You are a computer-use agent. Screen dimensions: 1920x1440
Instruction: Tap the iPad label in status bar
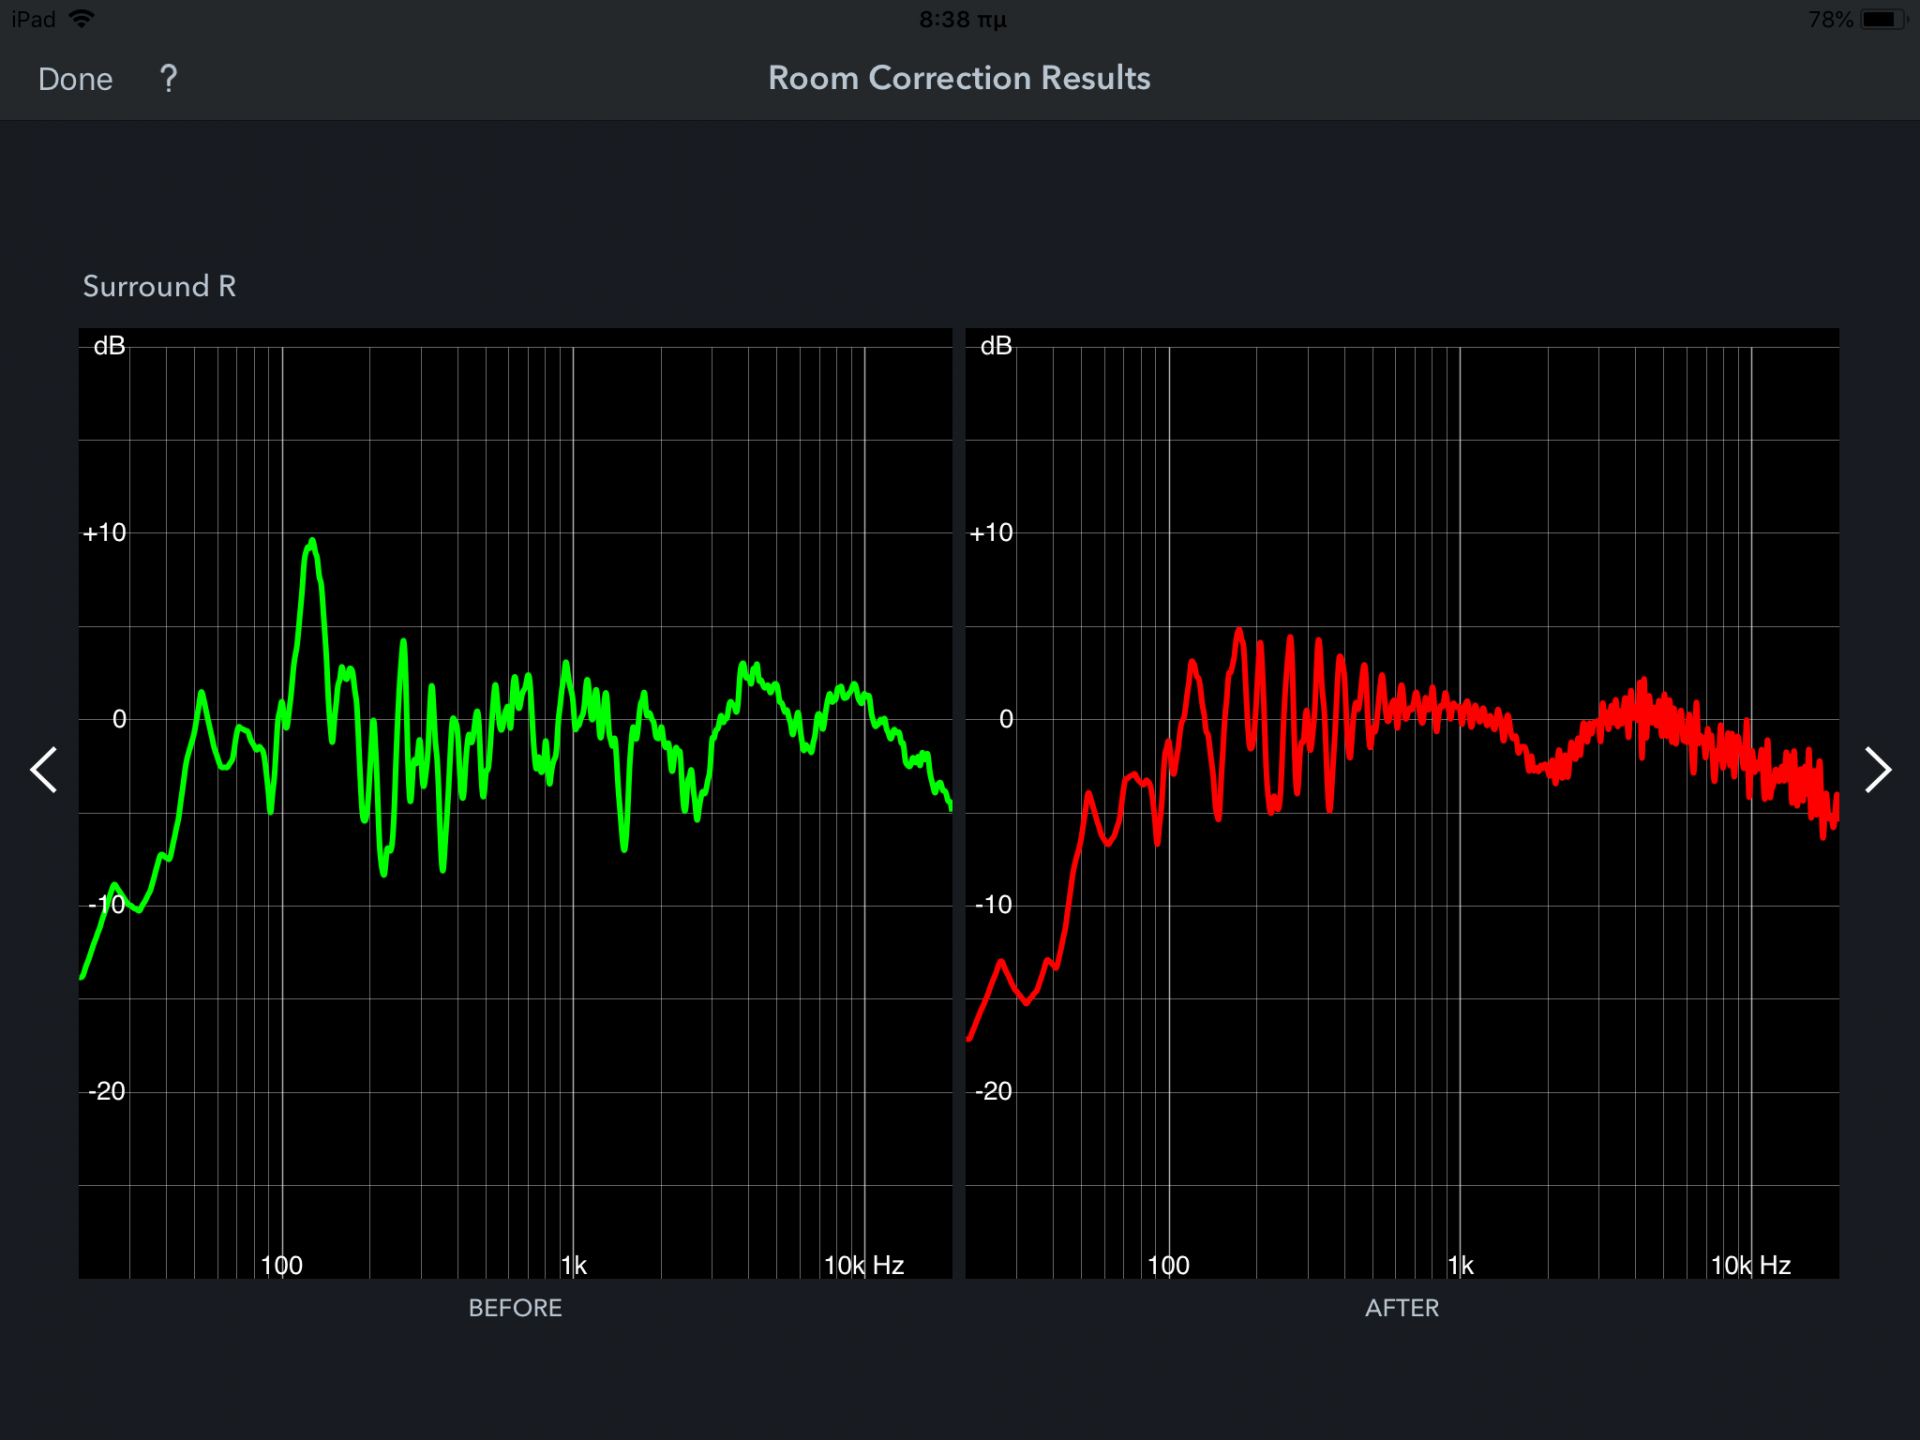coord(33,20)
